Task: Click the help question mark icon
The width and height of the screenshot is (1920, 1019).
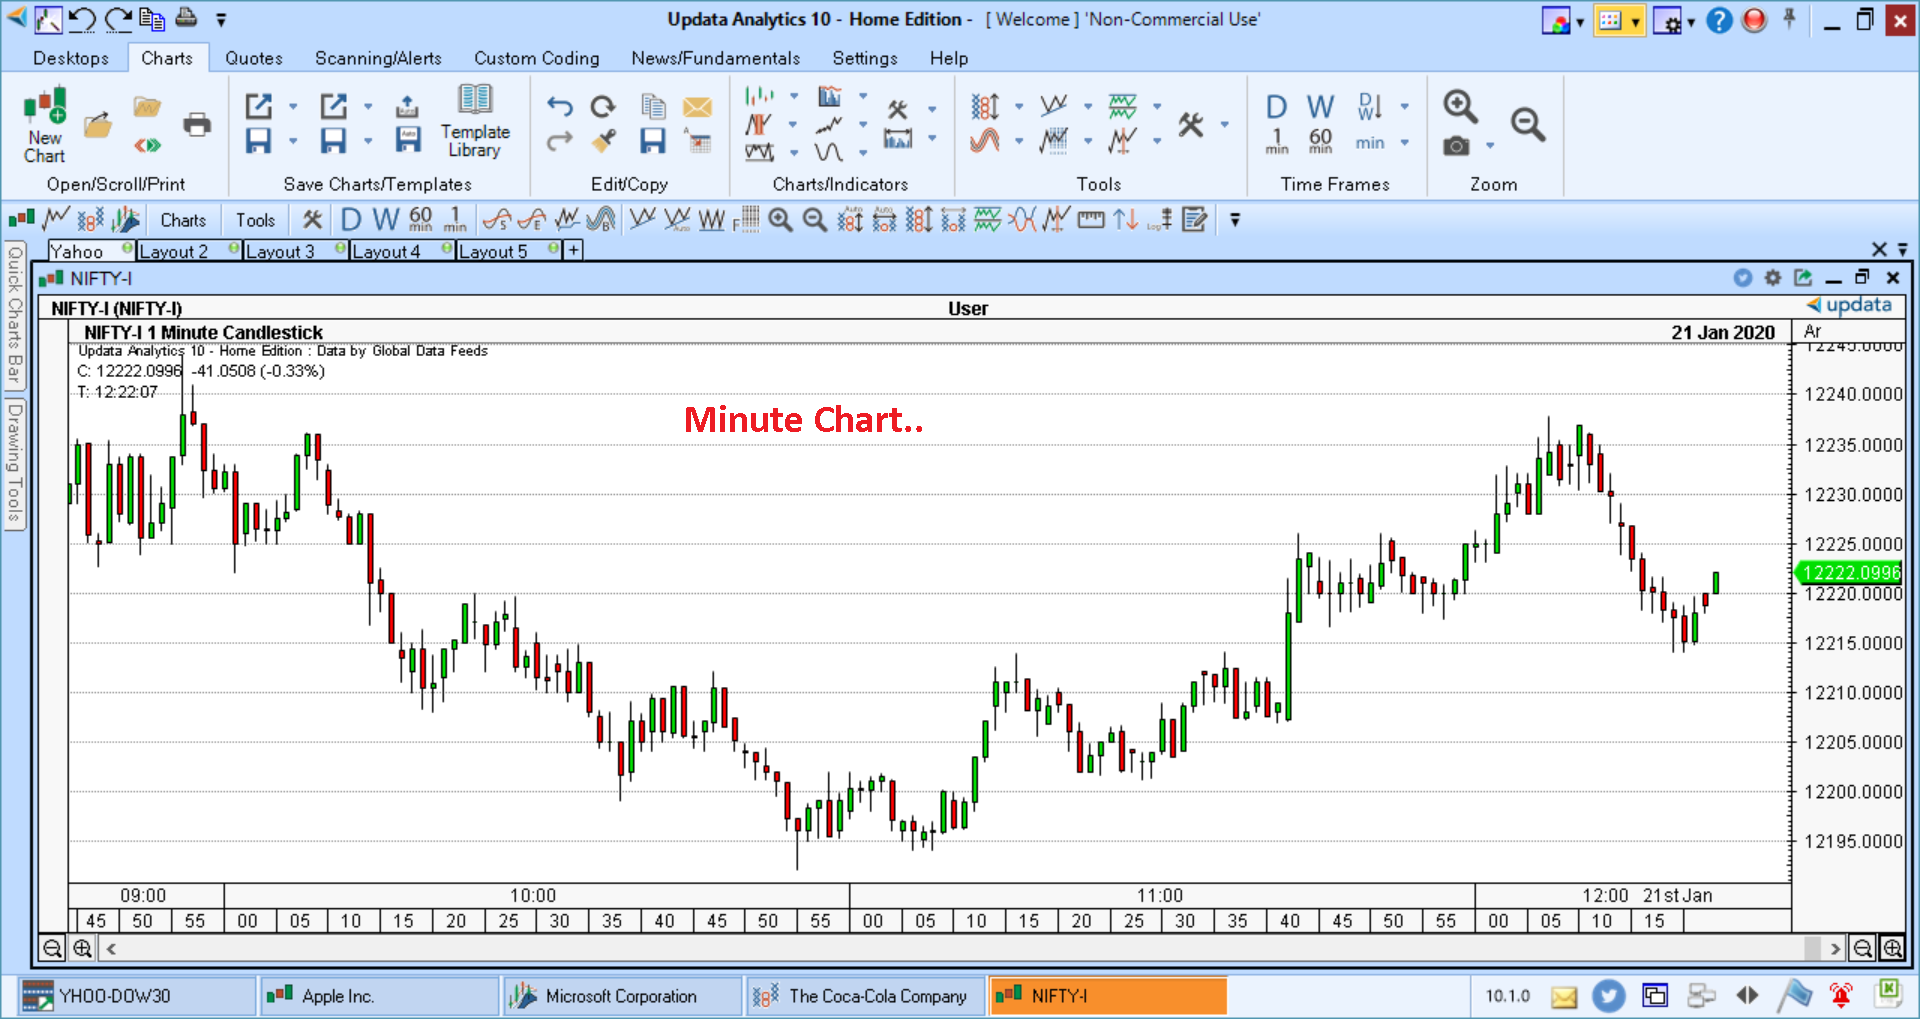Action: (x=1719, y=20)
